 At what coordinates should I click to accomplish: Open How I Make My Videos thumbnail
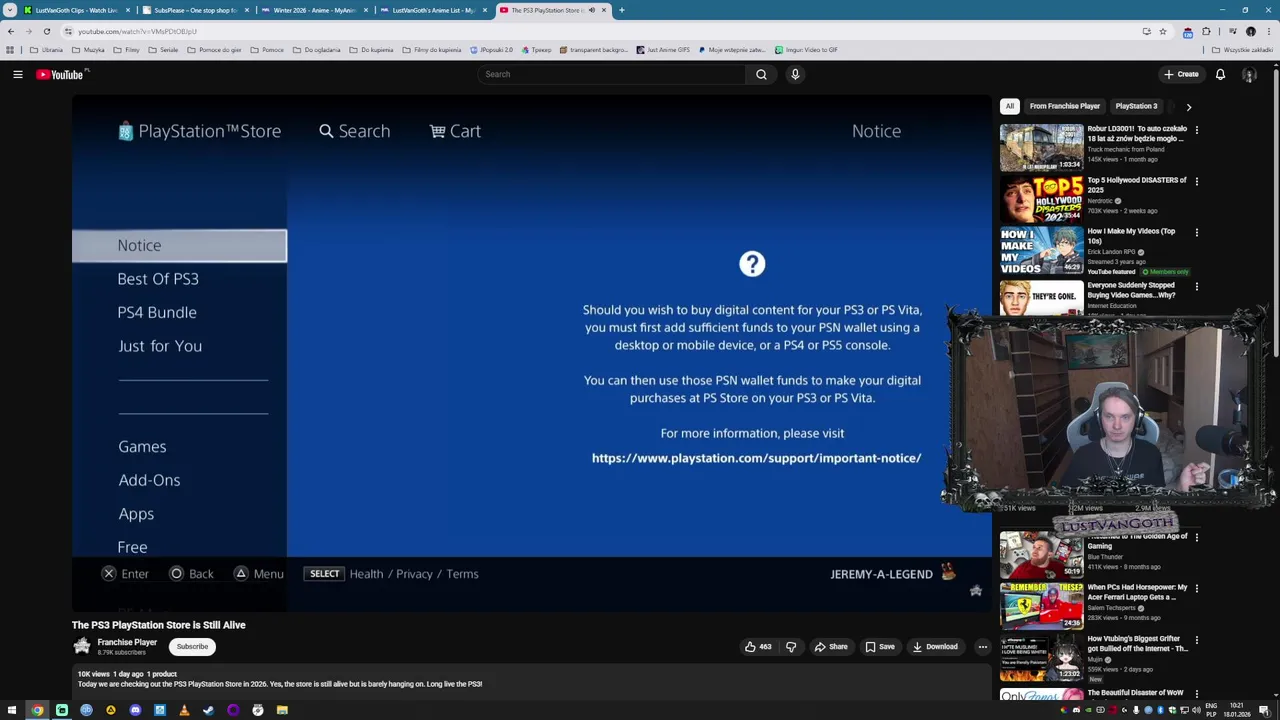click(1041, 250)
